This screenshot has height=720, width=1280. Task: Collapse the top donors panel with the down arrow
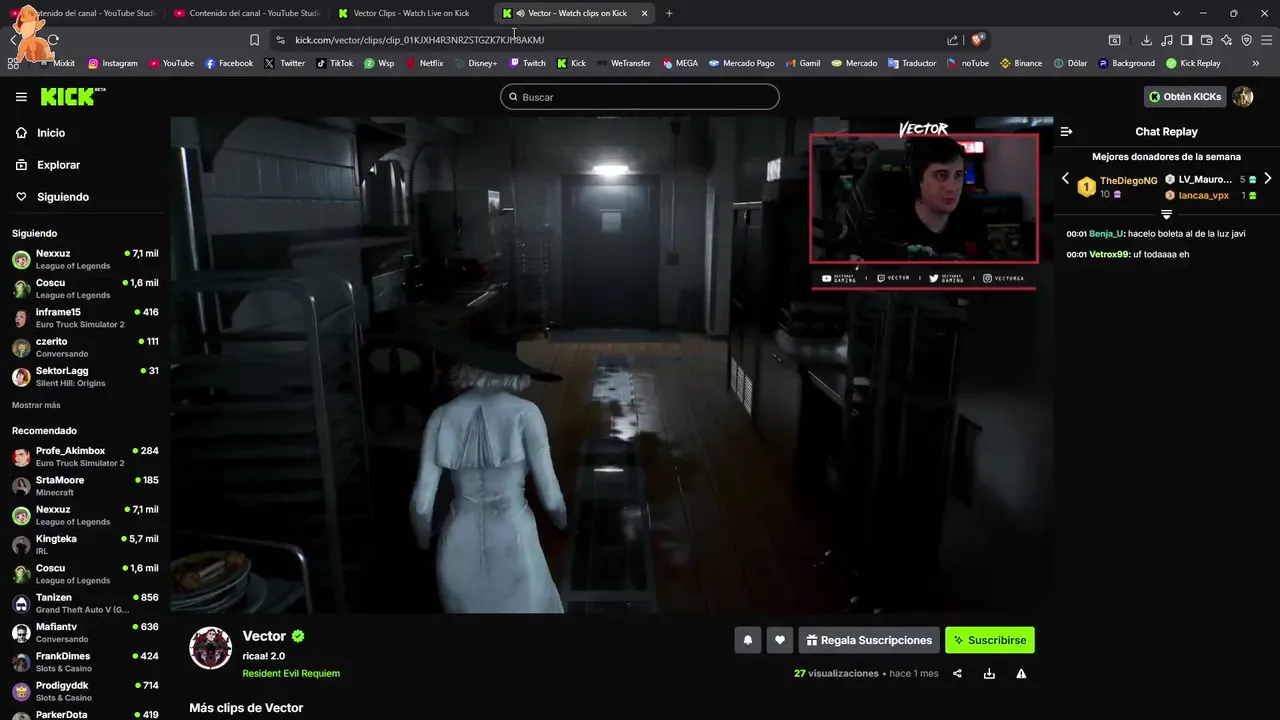point(1166,214)
